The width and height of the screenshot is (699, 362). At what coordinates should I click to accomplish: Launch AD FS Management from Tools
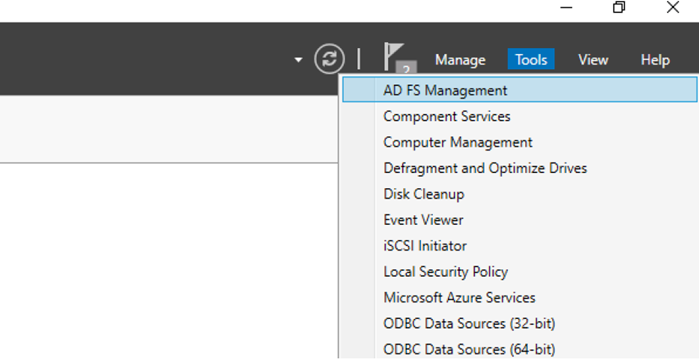pyautogui.click(x=519, y=90)
